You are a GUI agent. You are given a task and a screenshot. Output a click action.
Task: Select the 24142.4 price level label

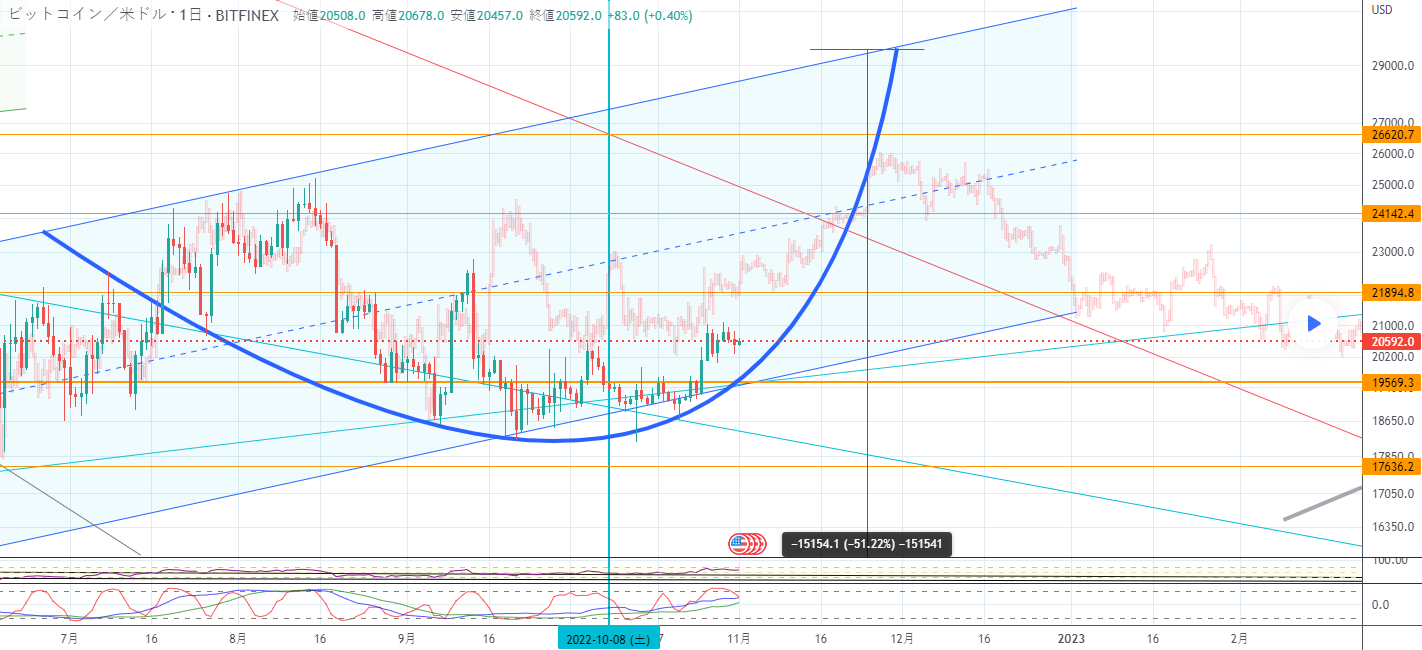click(x=1392, y=213)
